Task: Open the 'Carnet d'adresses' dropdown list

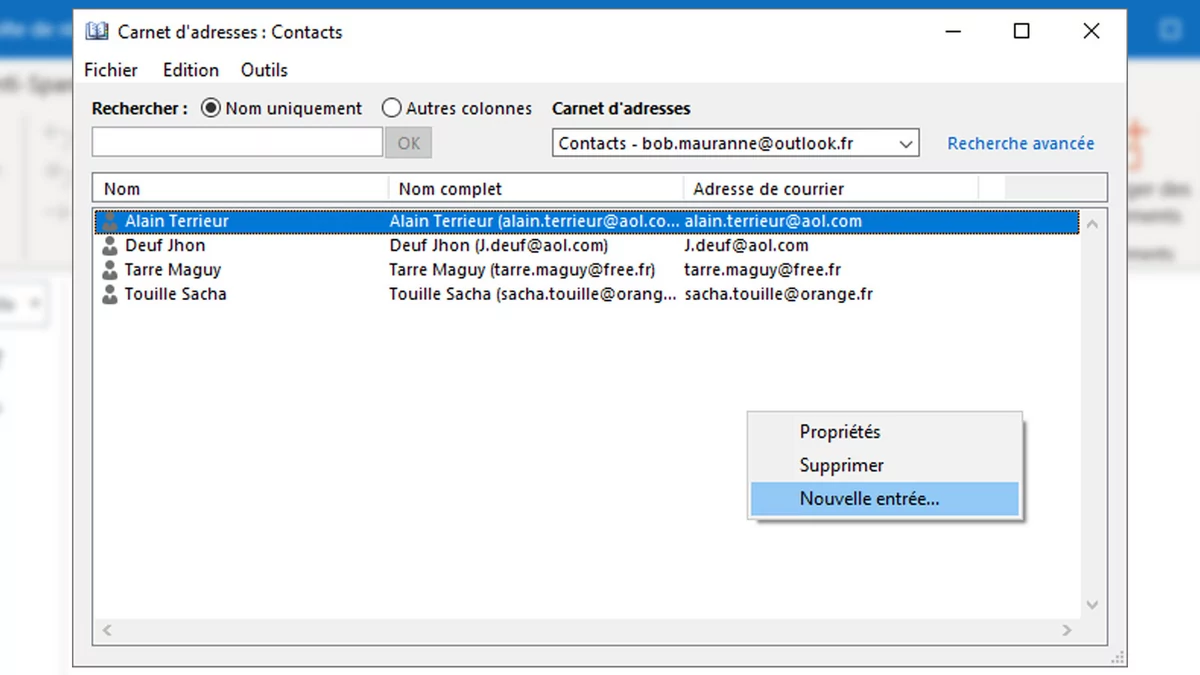Action: [906, 144]
